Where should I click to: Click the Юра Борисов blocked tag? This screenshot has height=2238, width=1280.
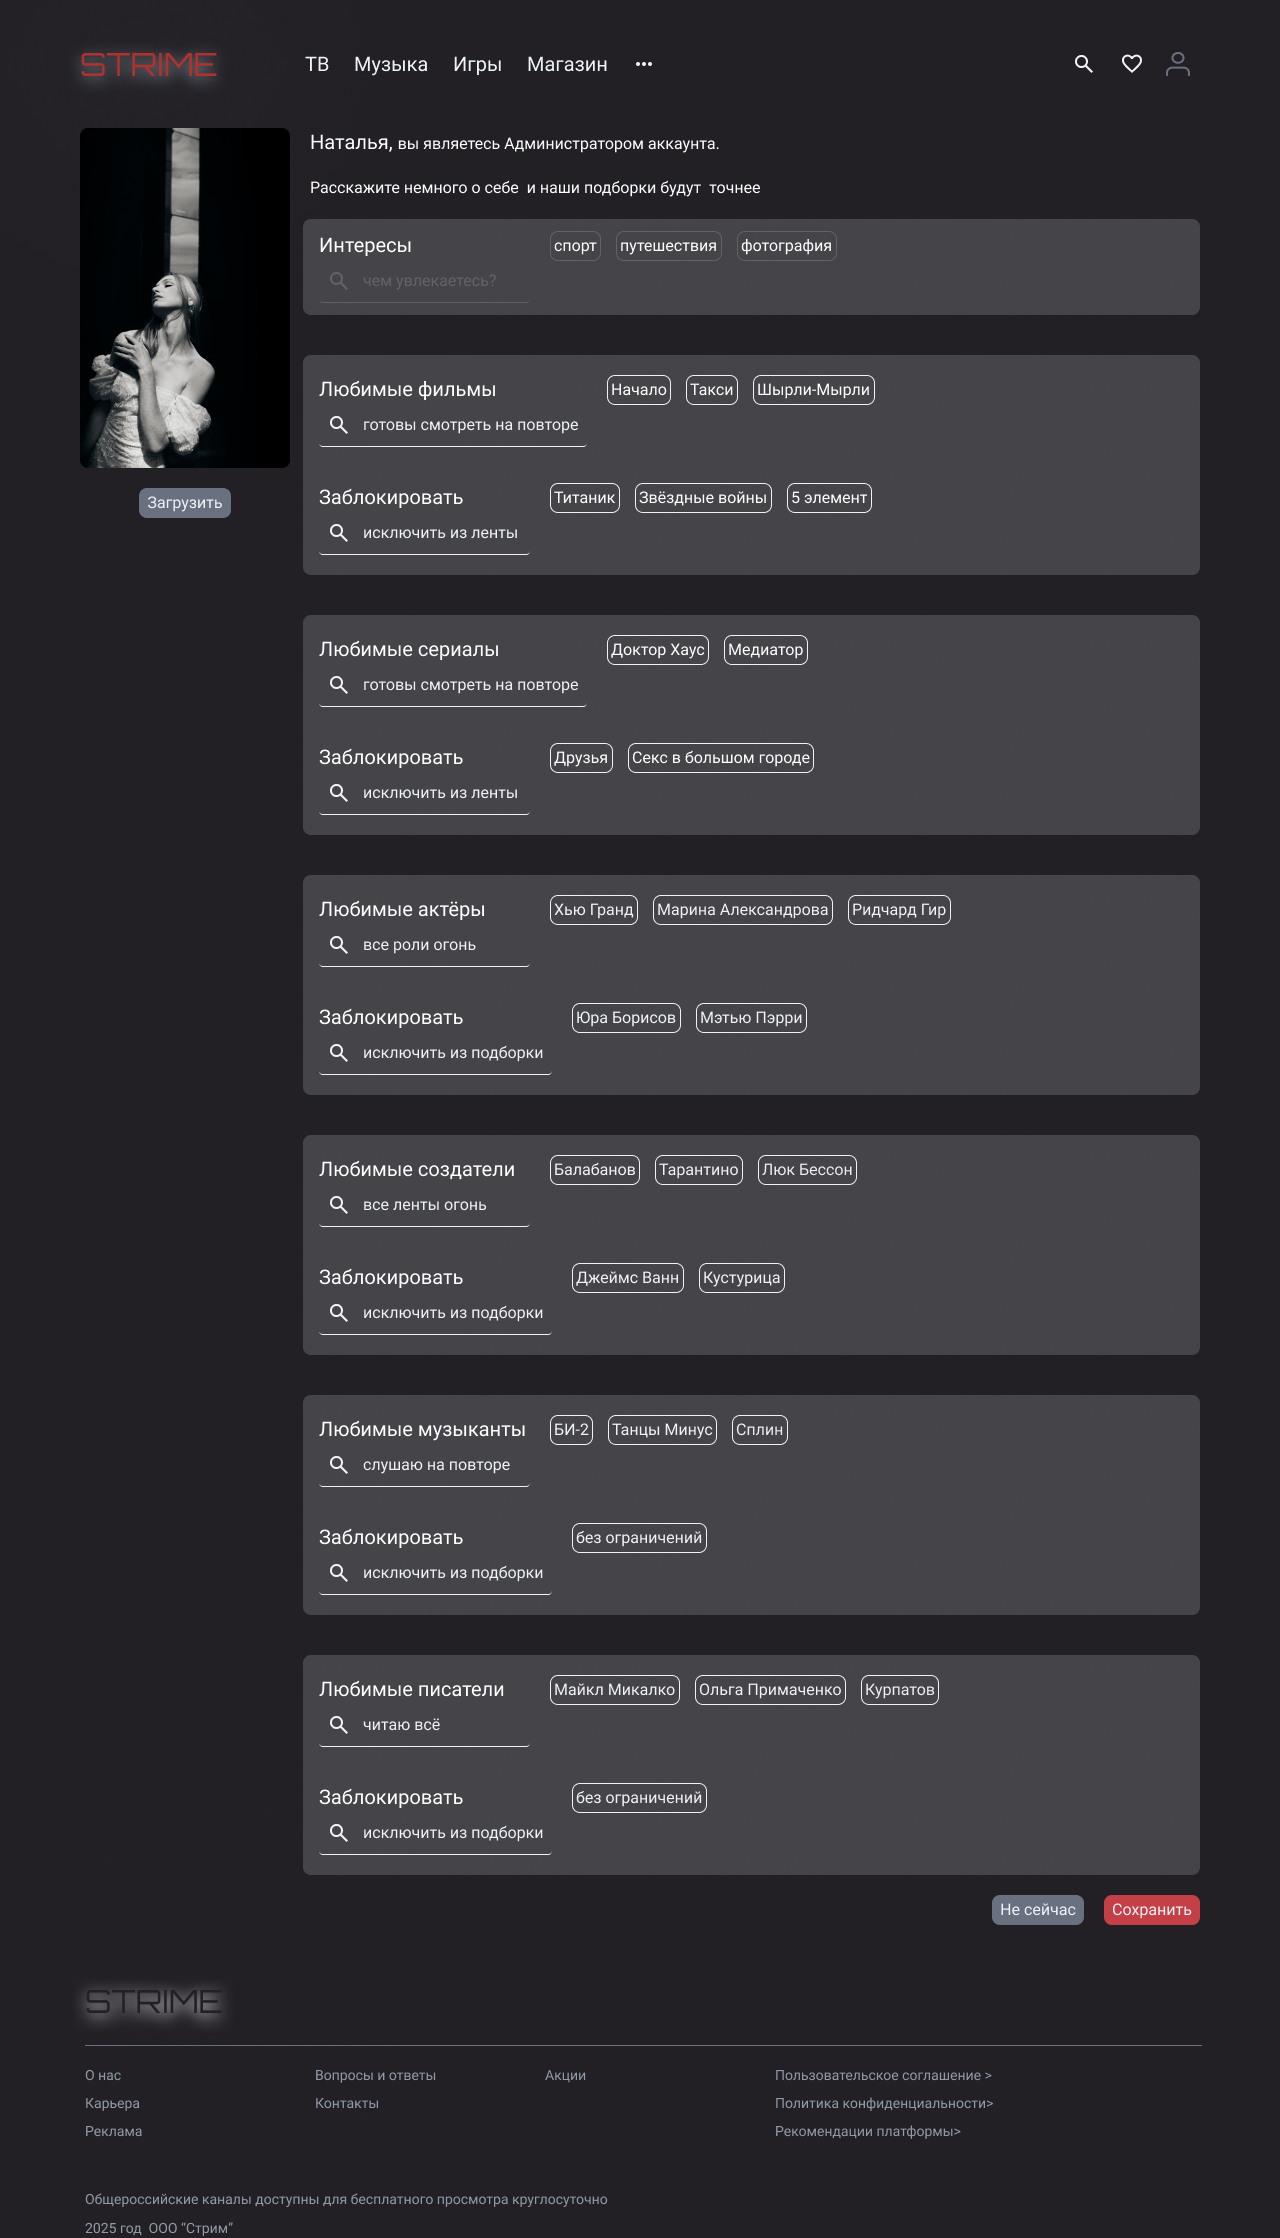tap(626, 1018)
